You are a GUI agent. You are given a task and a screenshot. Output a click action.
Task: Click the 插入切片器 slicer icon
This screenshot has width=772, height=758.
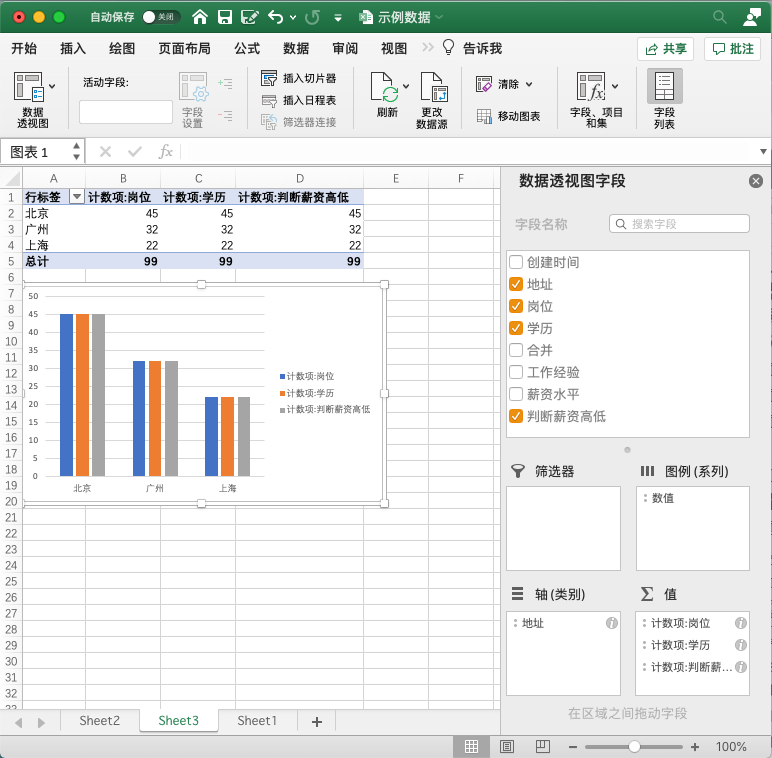point(269,78)
